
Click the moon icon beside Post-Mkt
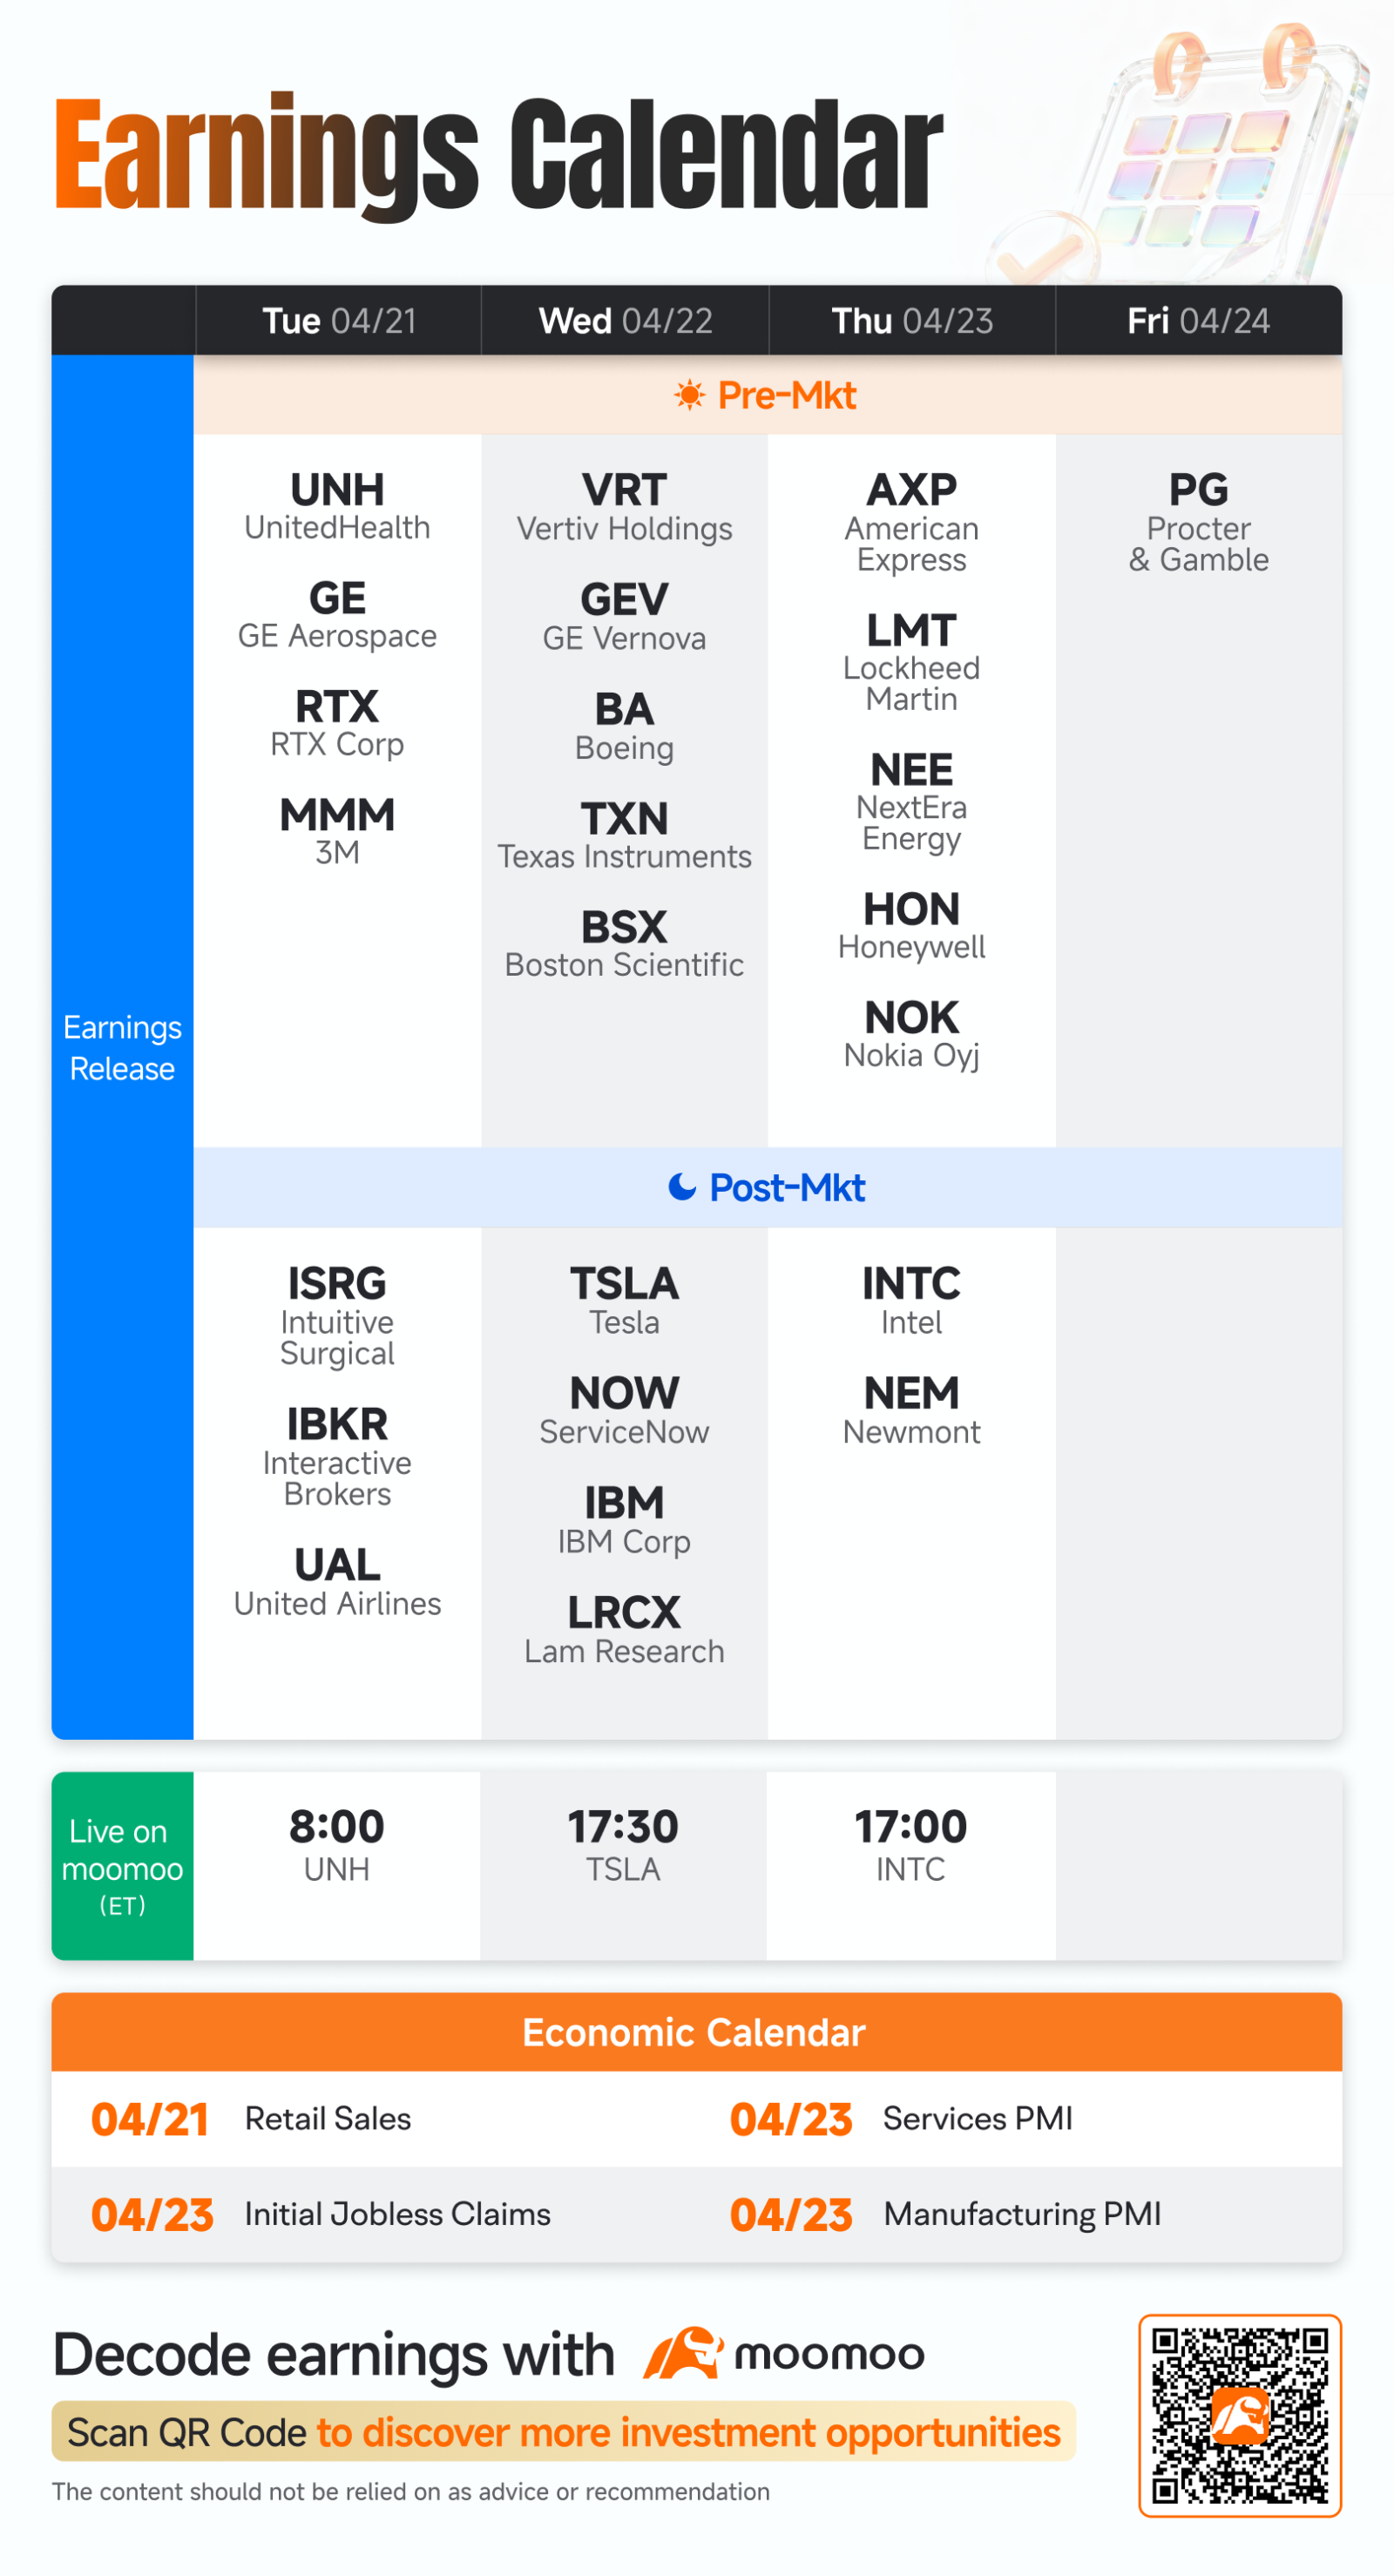(682, 1187)
